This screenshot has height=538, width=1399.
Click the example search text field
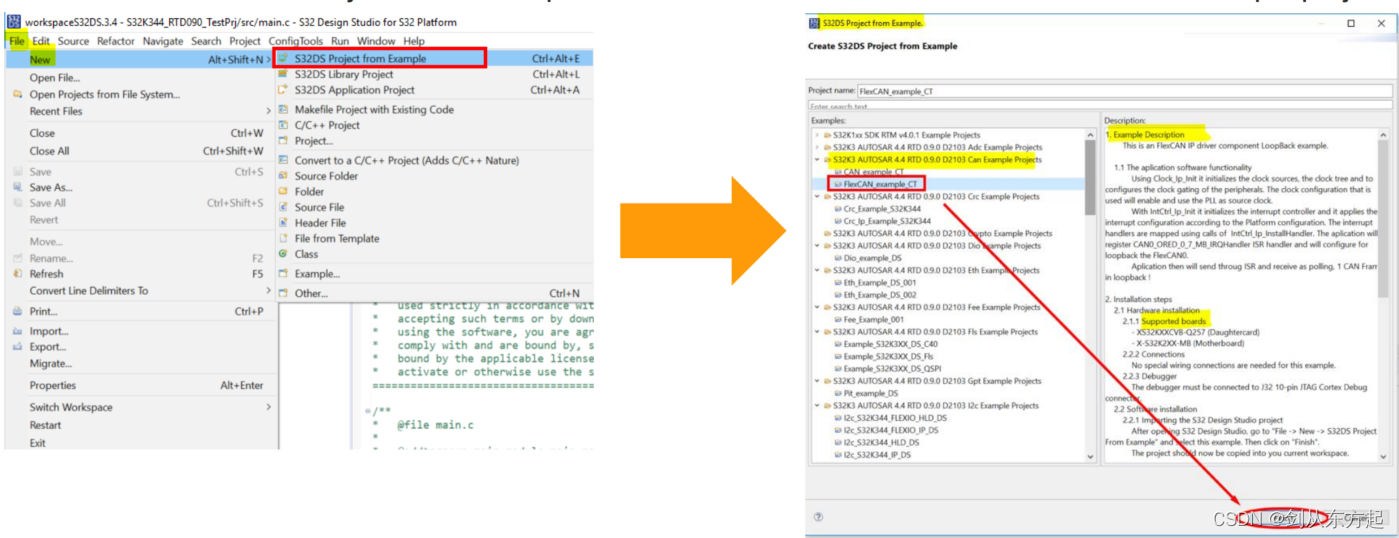1100,105
